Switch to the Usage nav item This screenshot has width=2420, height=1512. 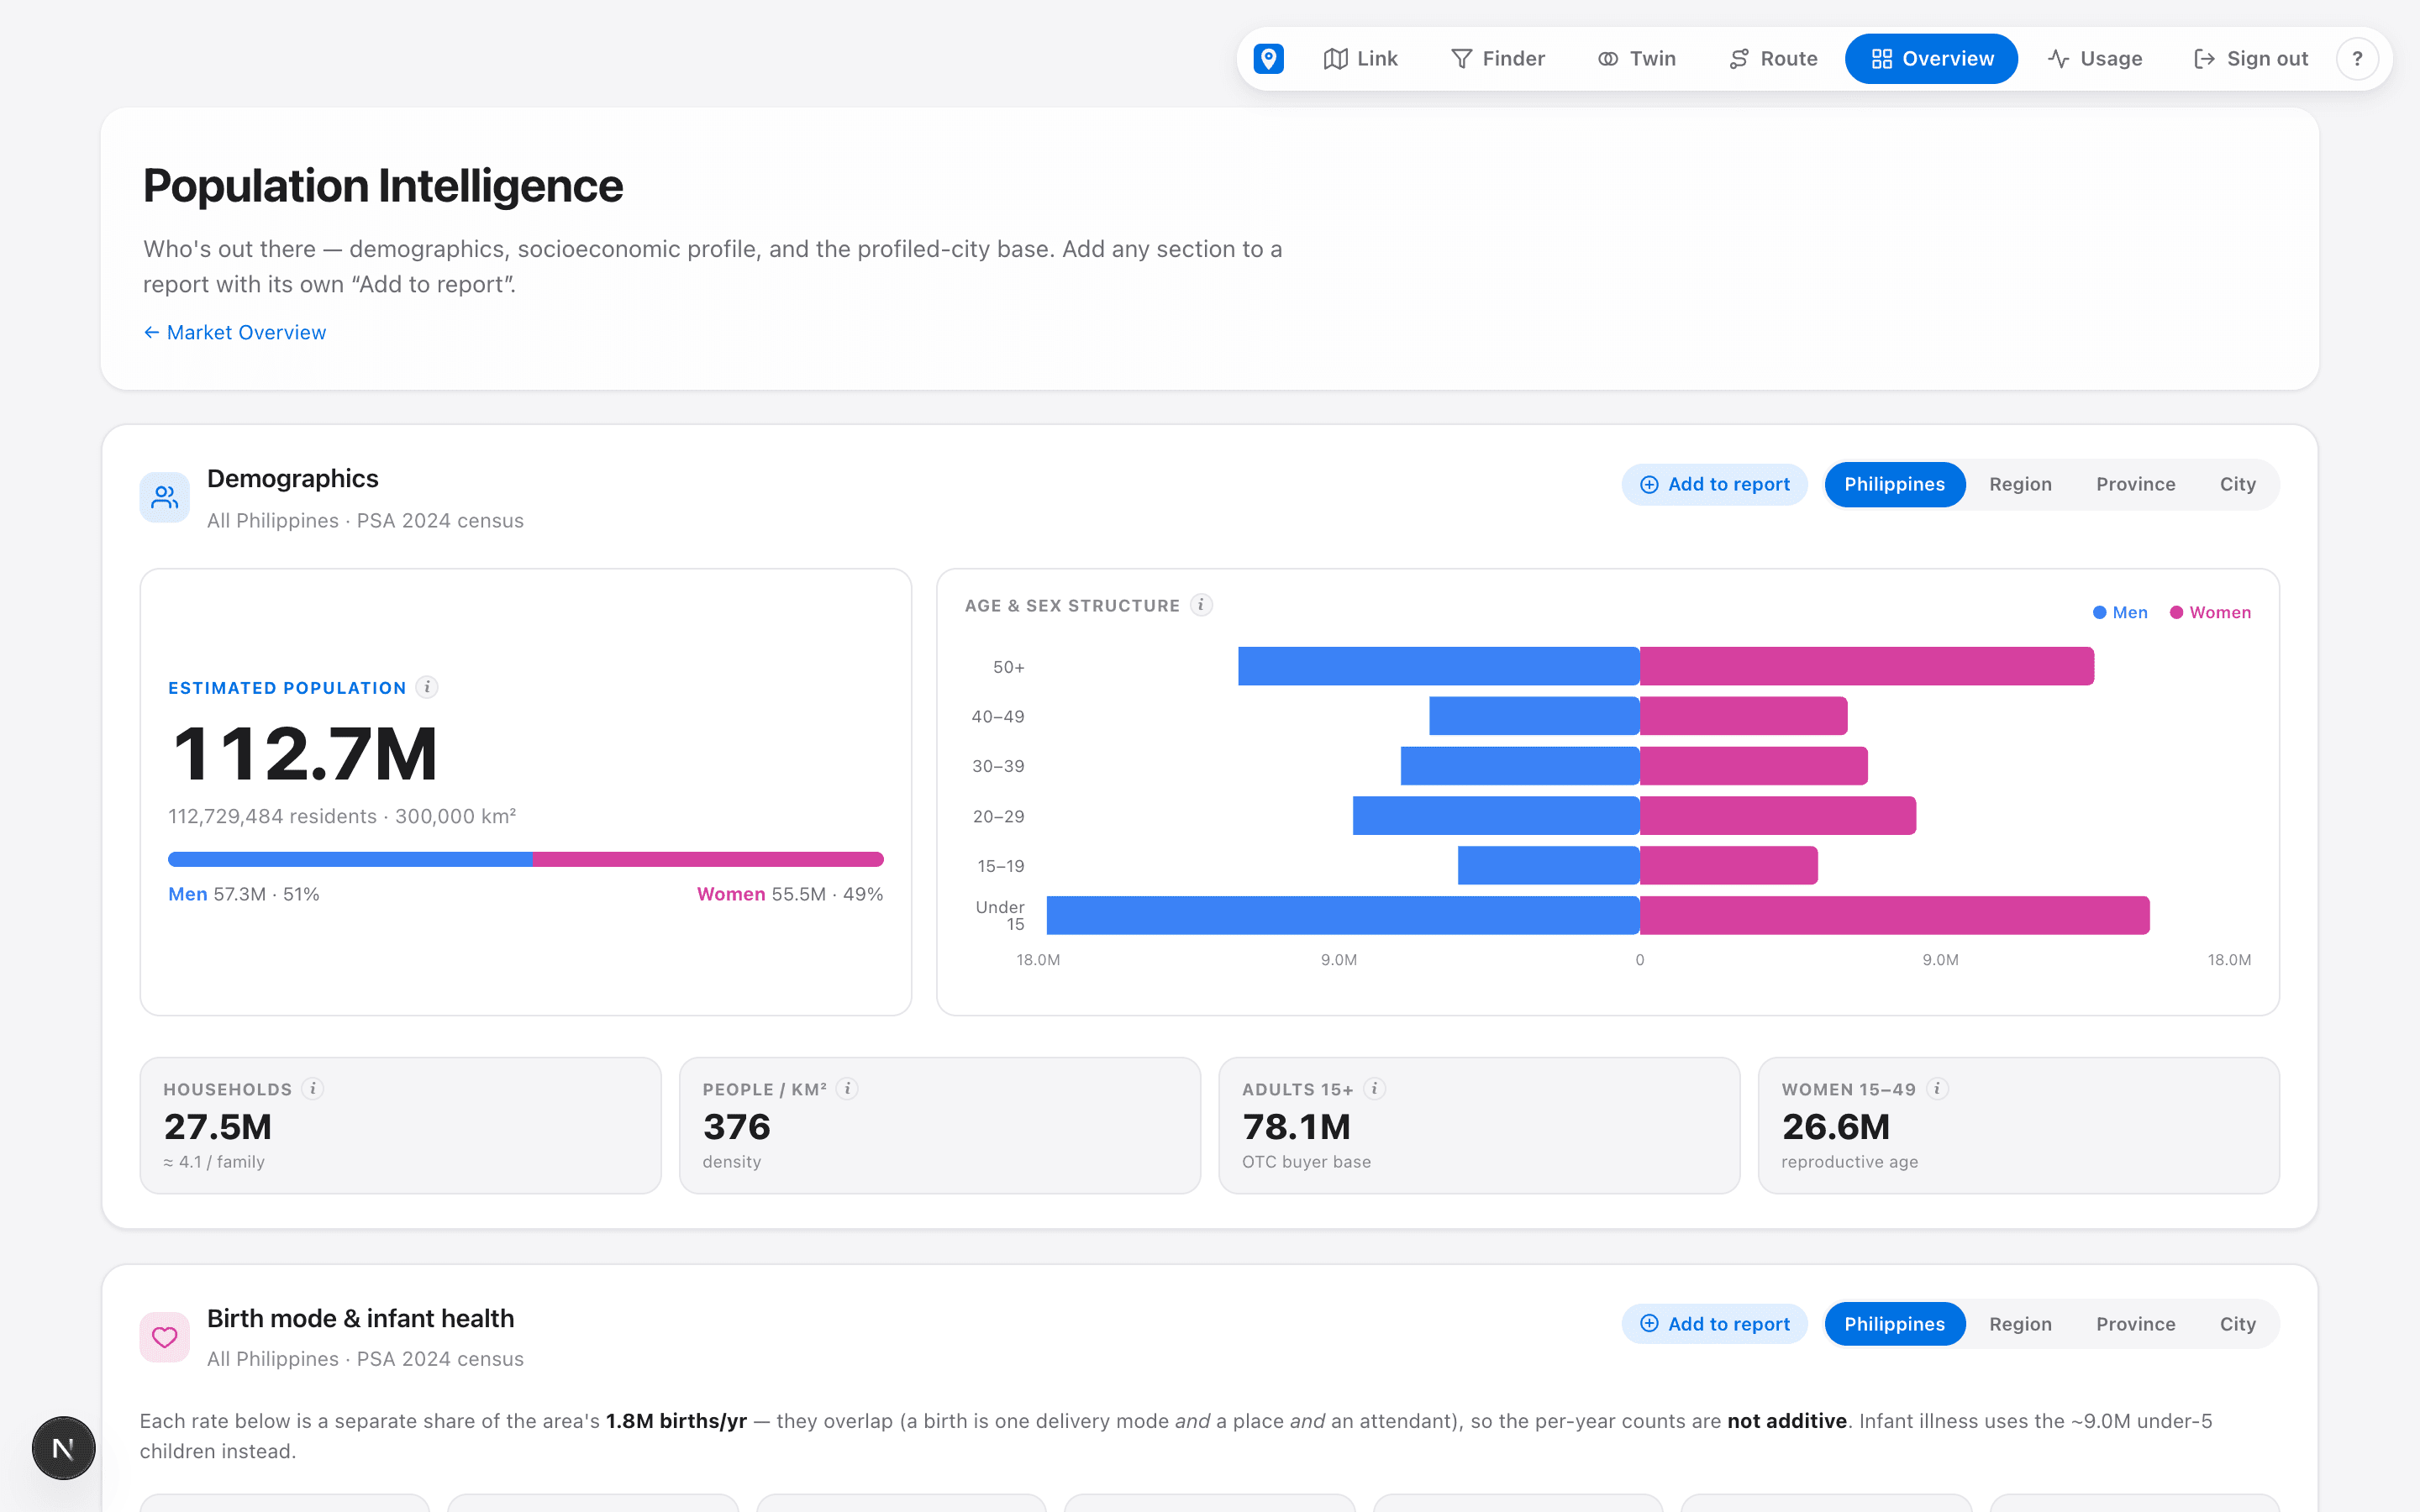tap(2094, 59)
